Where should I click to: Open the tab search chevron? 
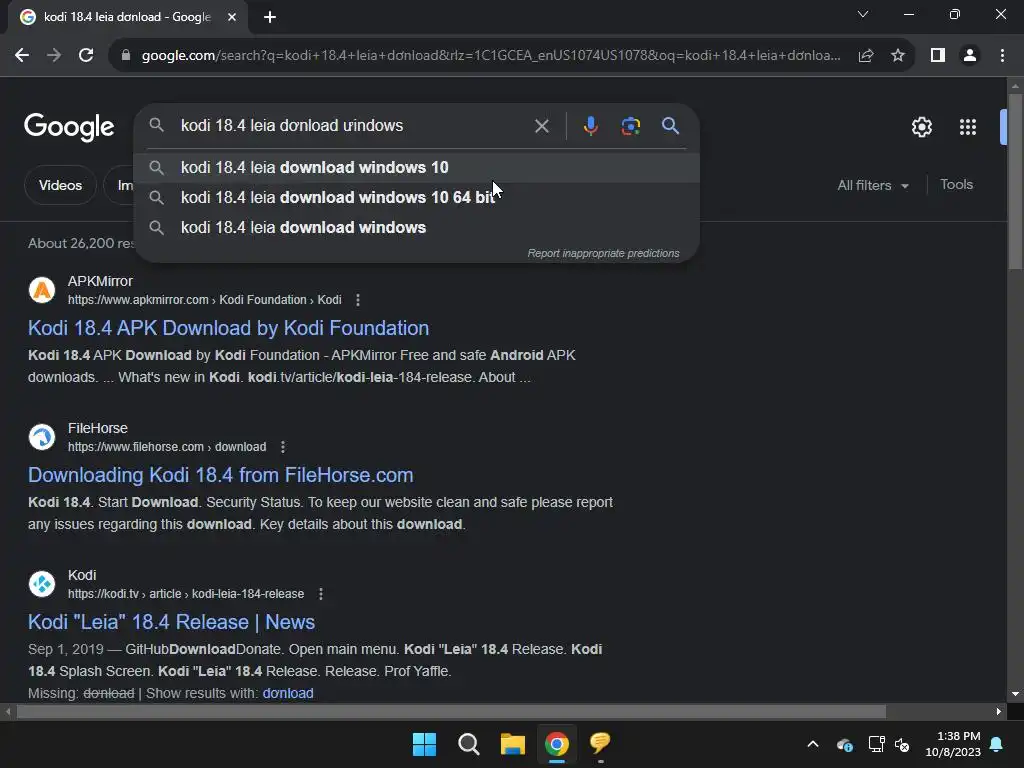coord(863,14)
